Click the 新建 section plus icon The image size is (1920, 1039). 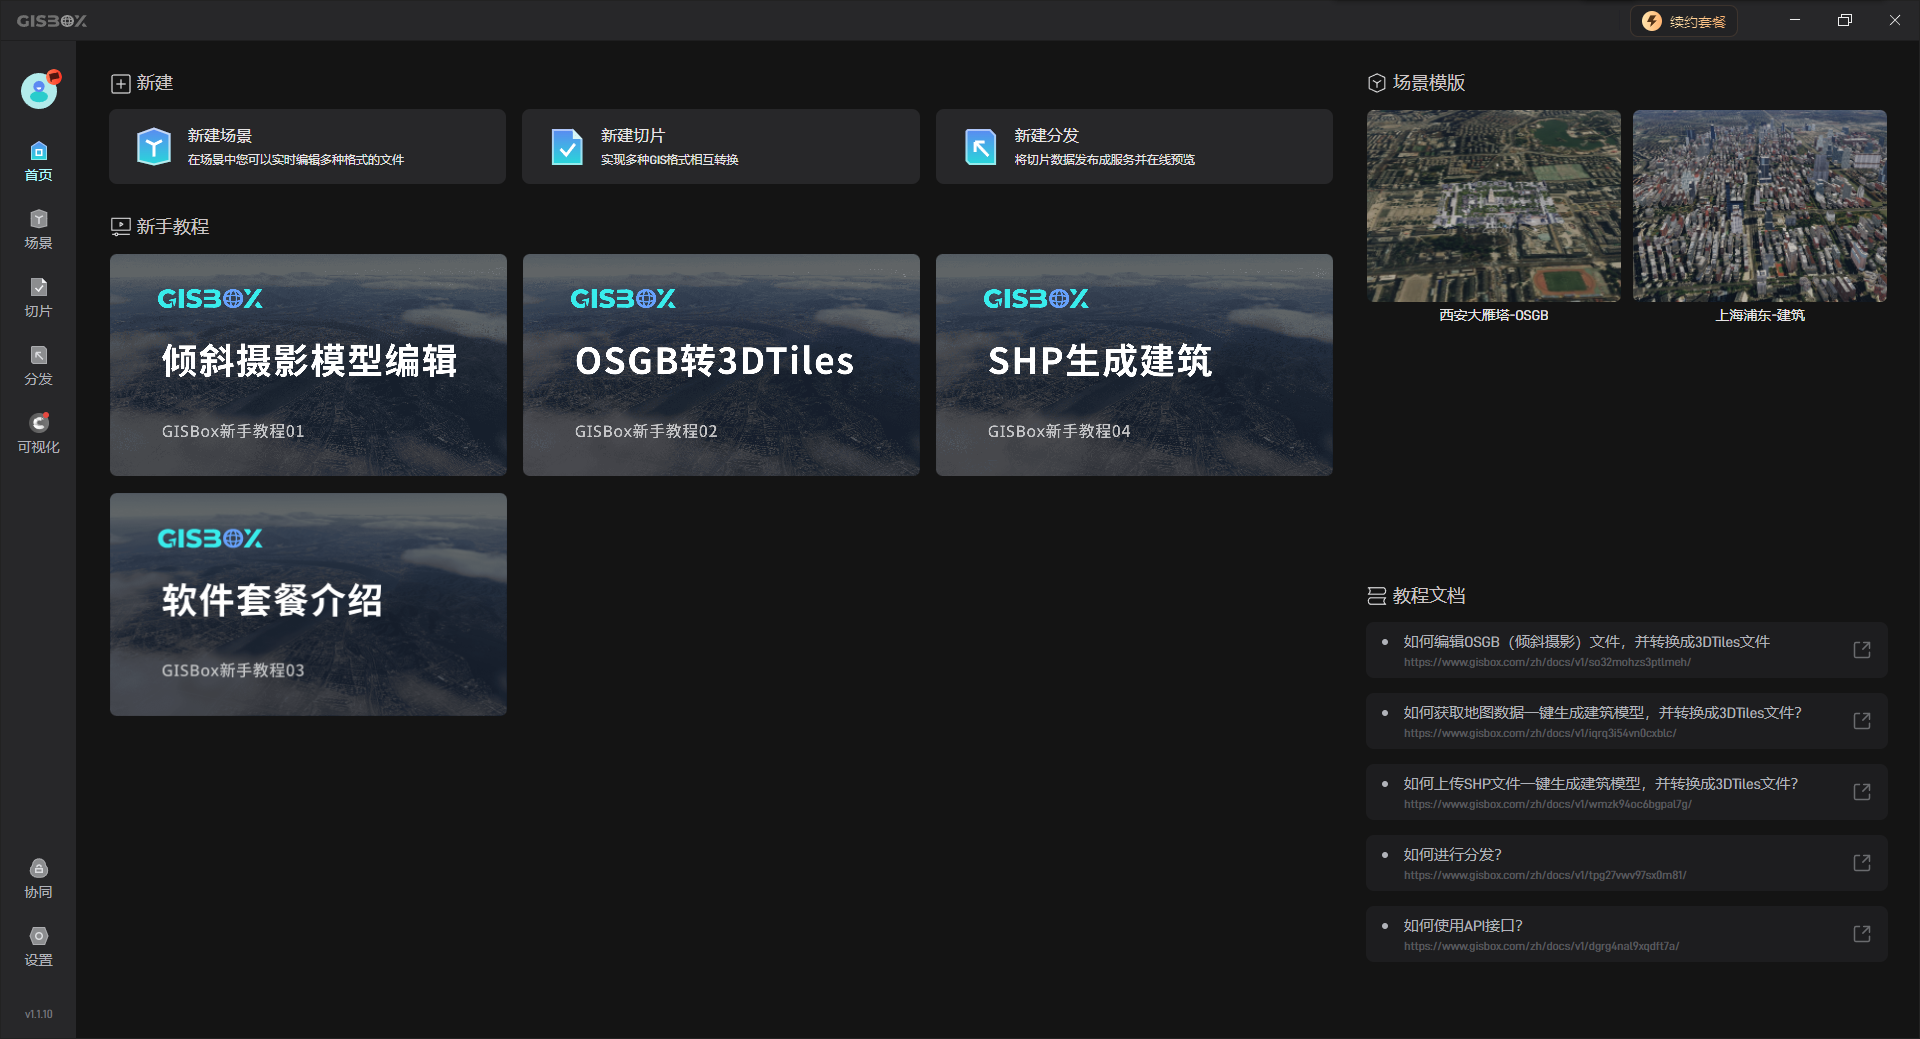click(121, 83)
